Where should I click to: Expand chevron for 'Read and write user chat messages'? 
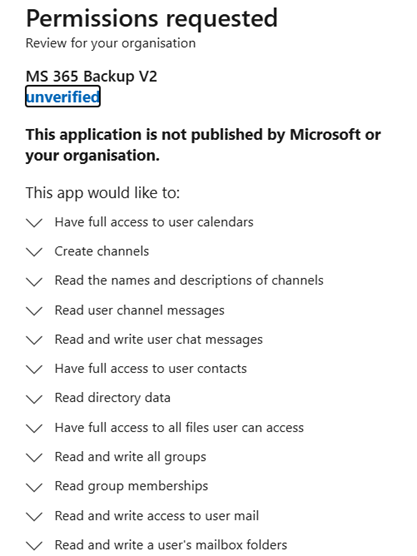(x=34, y=340)
